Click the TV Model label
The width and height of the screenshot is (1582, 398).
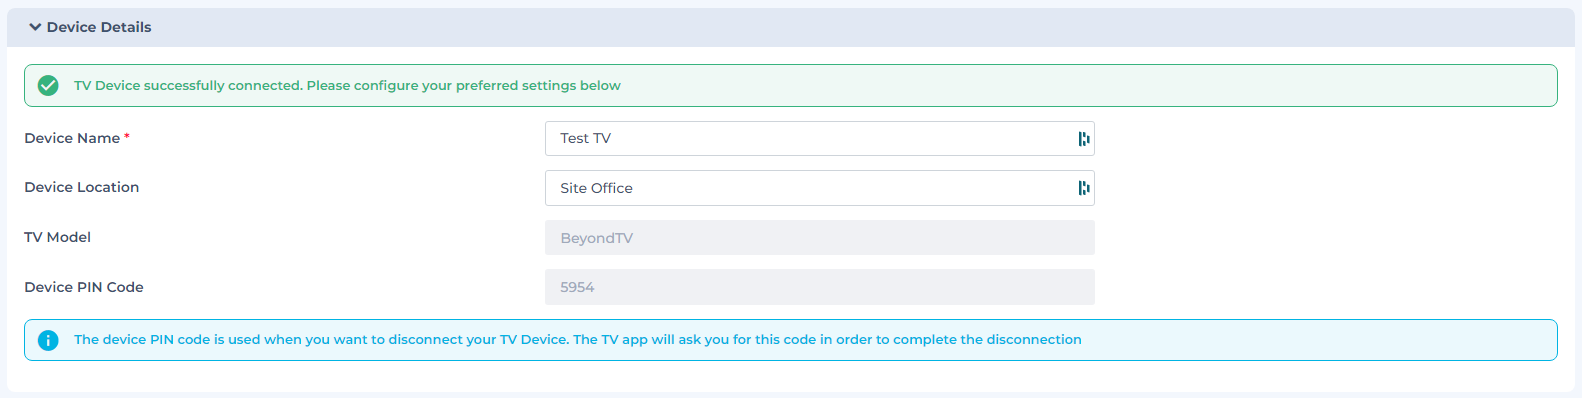coord(57,237)
